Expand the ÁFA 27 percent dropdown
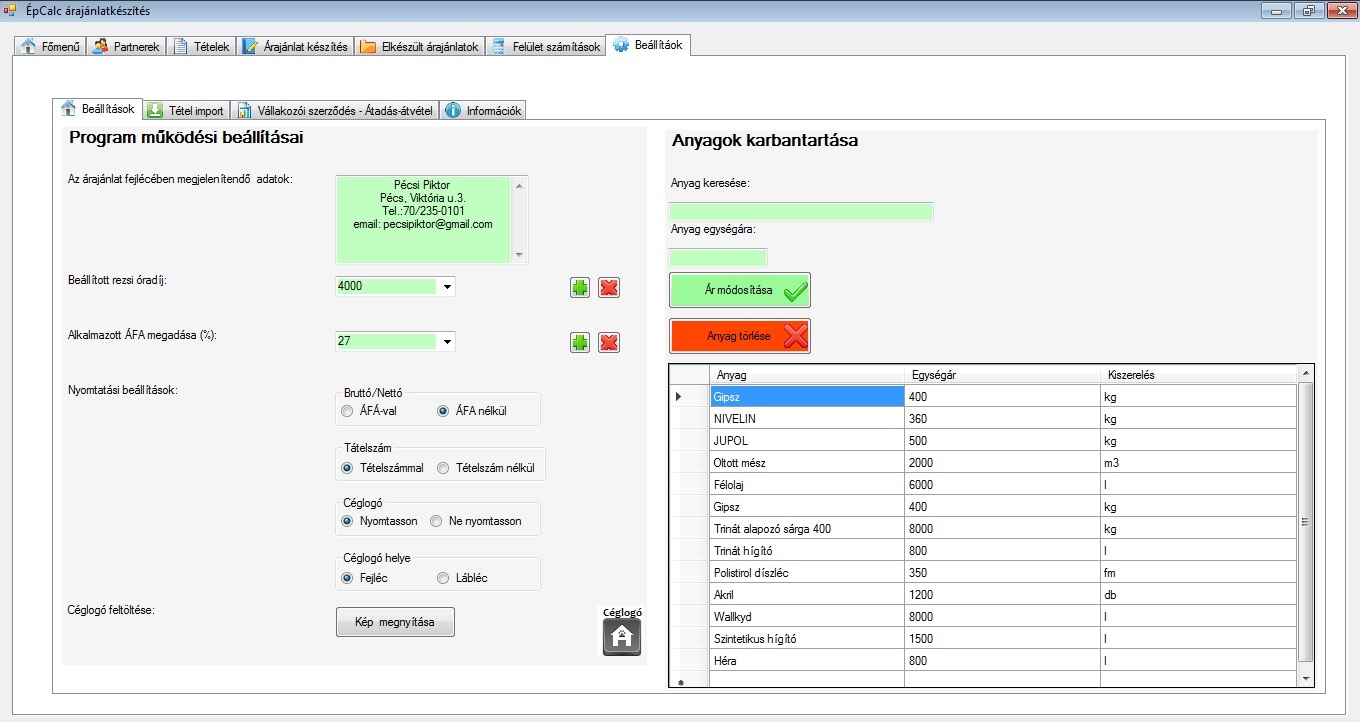 pos(447,342)
